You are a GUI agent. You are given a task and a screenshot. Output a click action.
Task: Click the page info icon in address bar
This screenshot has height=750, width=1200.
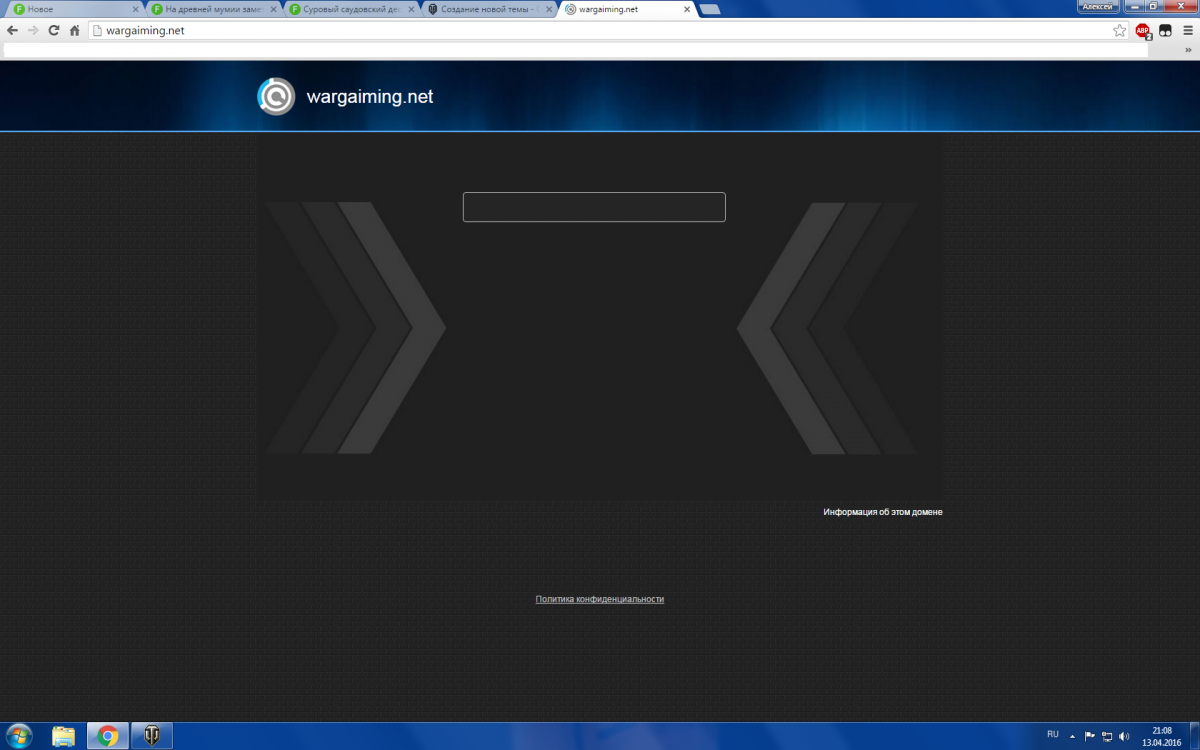pos(97,31)
